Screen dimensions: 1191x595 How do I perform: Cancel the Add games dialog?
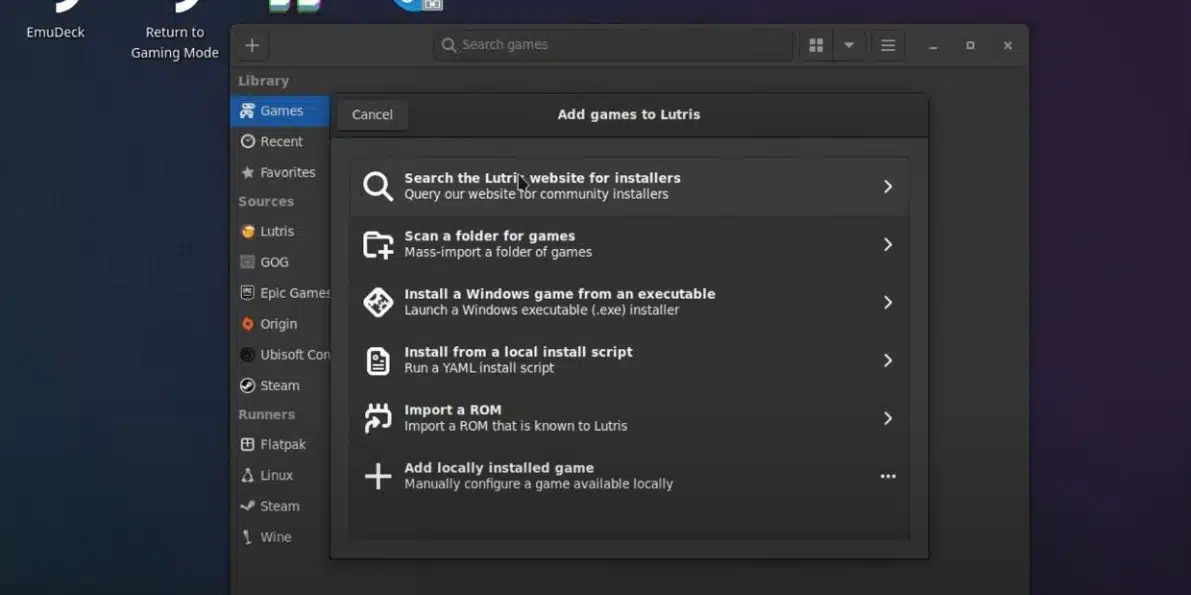[372, 115]
